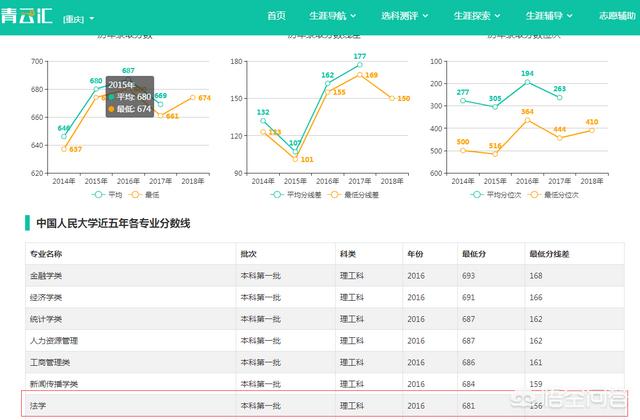This screenshot has width=640, height=420.
Task: Click the 168 line difference cell
Action: click(536, 276)
